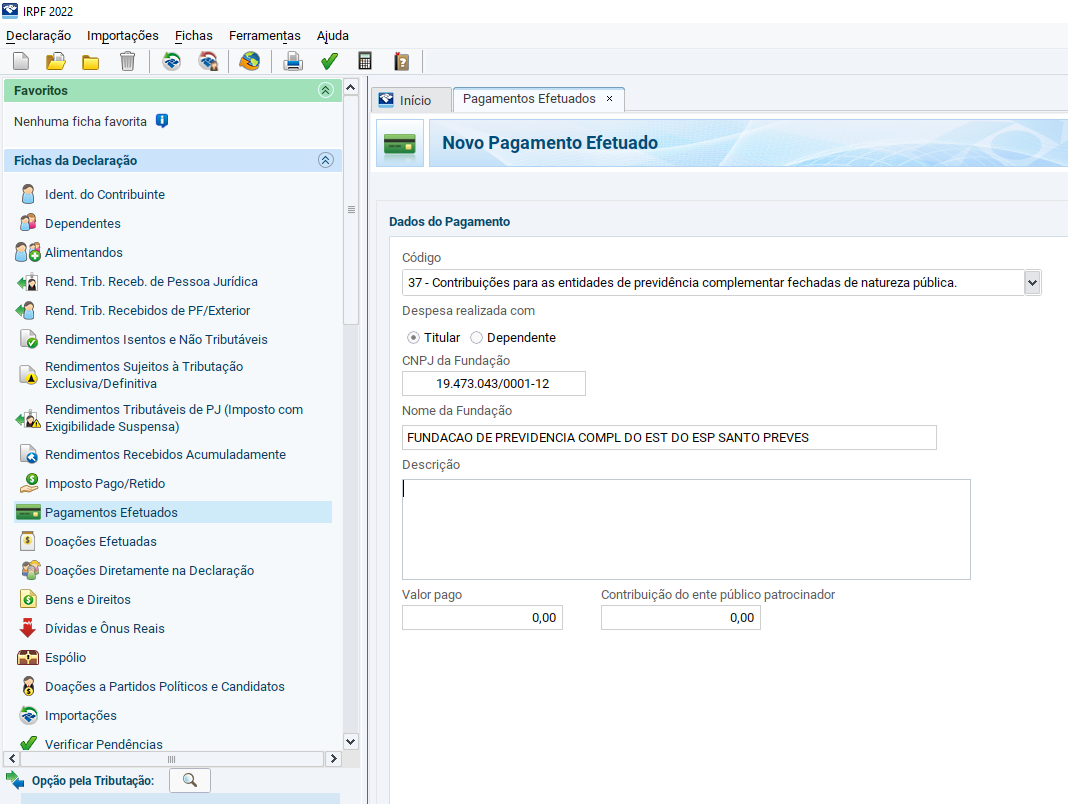Click the green checkmark toolbar icon
Viewport: 1068px width, 804px height.
(328, 62)
